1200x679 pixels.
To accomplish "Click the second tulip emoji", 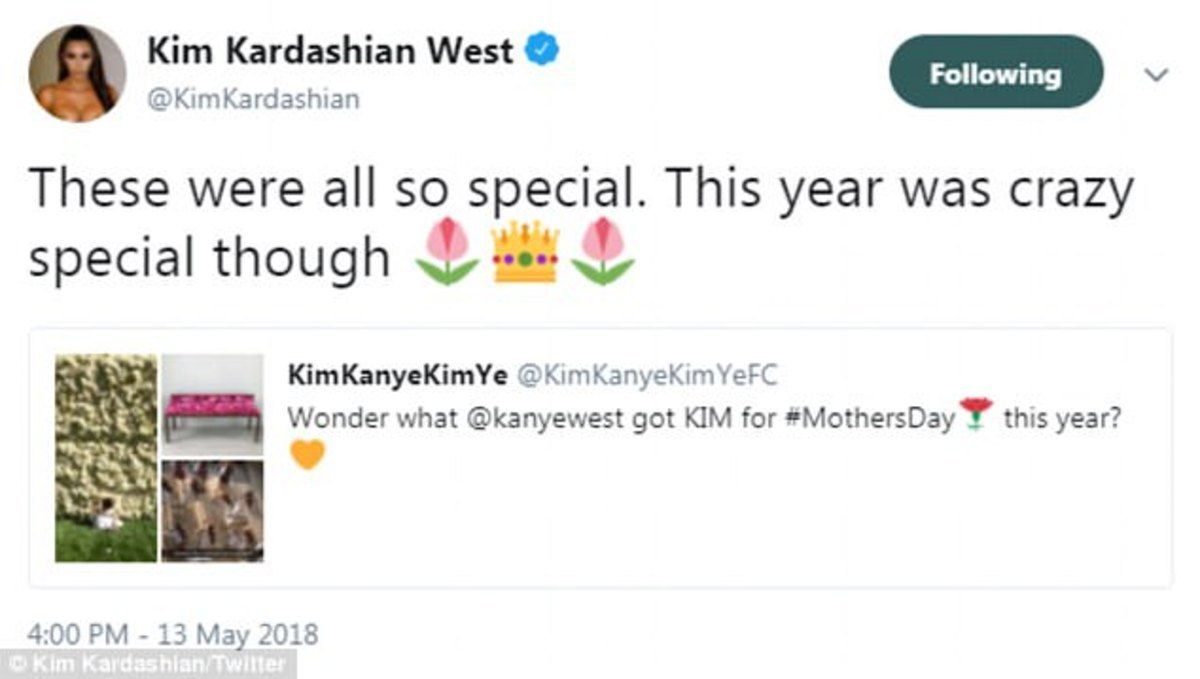I will point(602,252).
